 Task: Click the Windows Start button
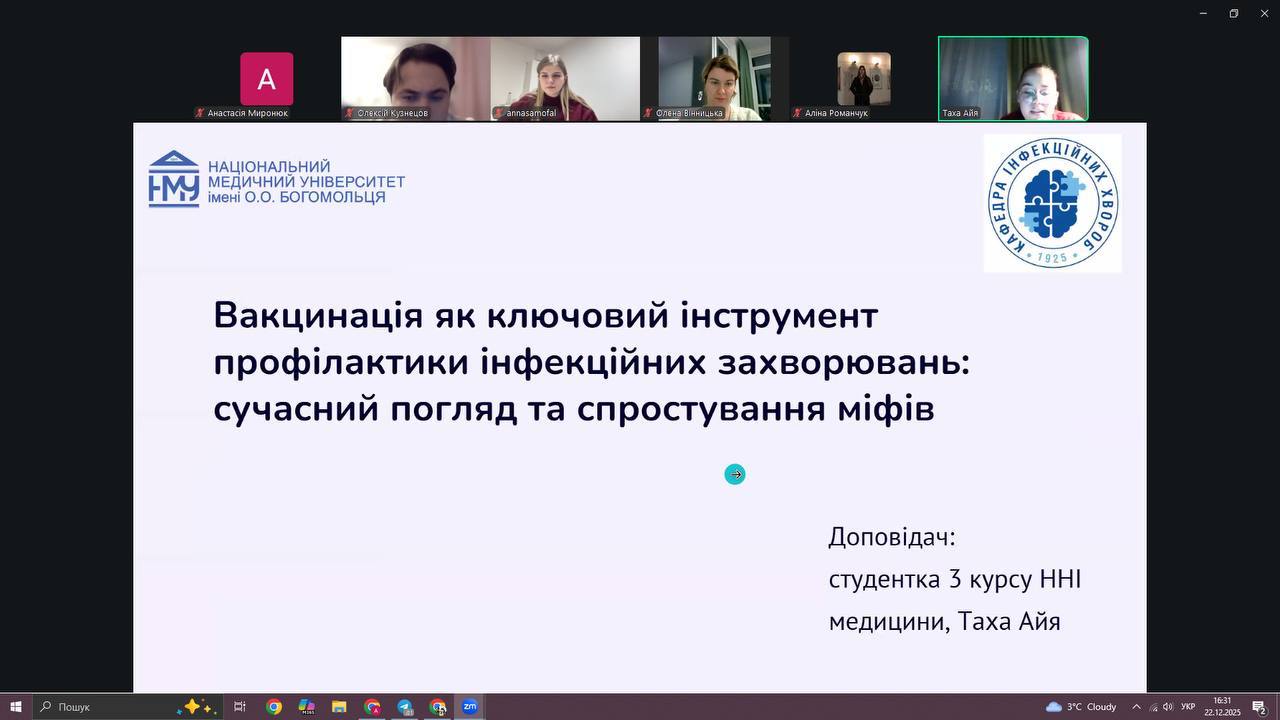pos(16,707)
